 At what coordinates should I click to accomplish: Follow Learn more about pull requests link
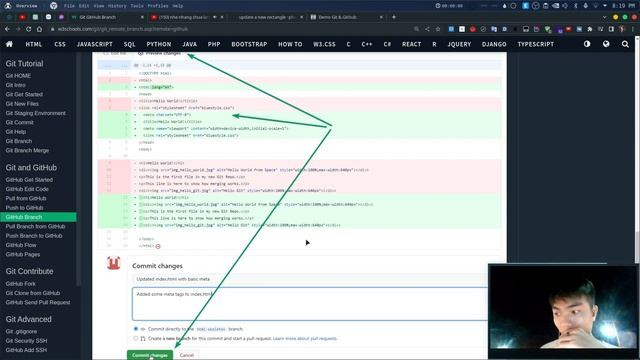coord(304,338)
